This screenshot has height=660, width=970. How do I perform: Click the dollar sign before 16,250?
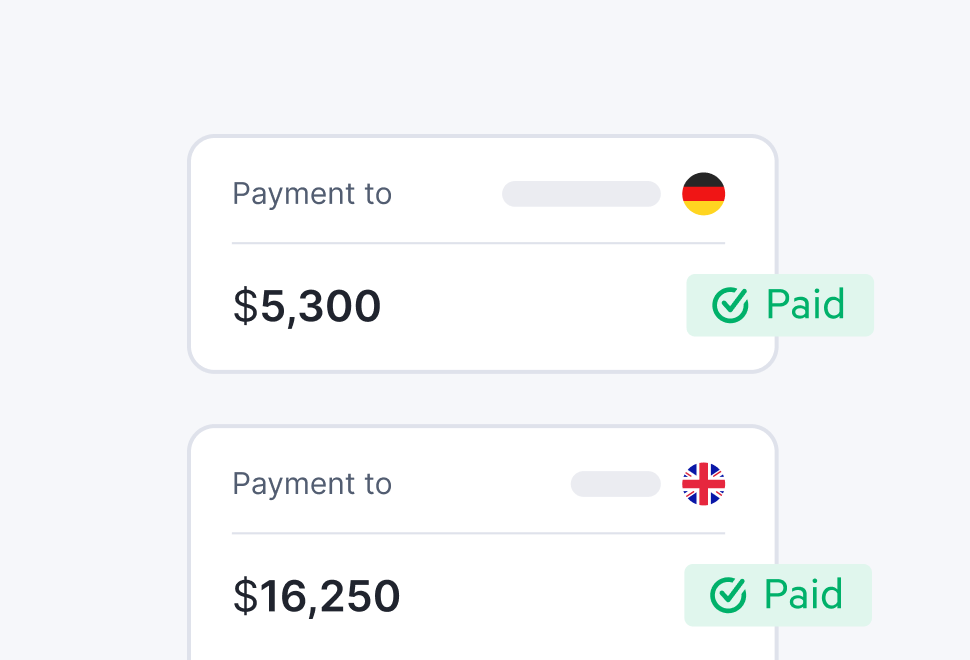pos(245,596)
